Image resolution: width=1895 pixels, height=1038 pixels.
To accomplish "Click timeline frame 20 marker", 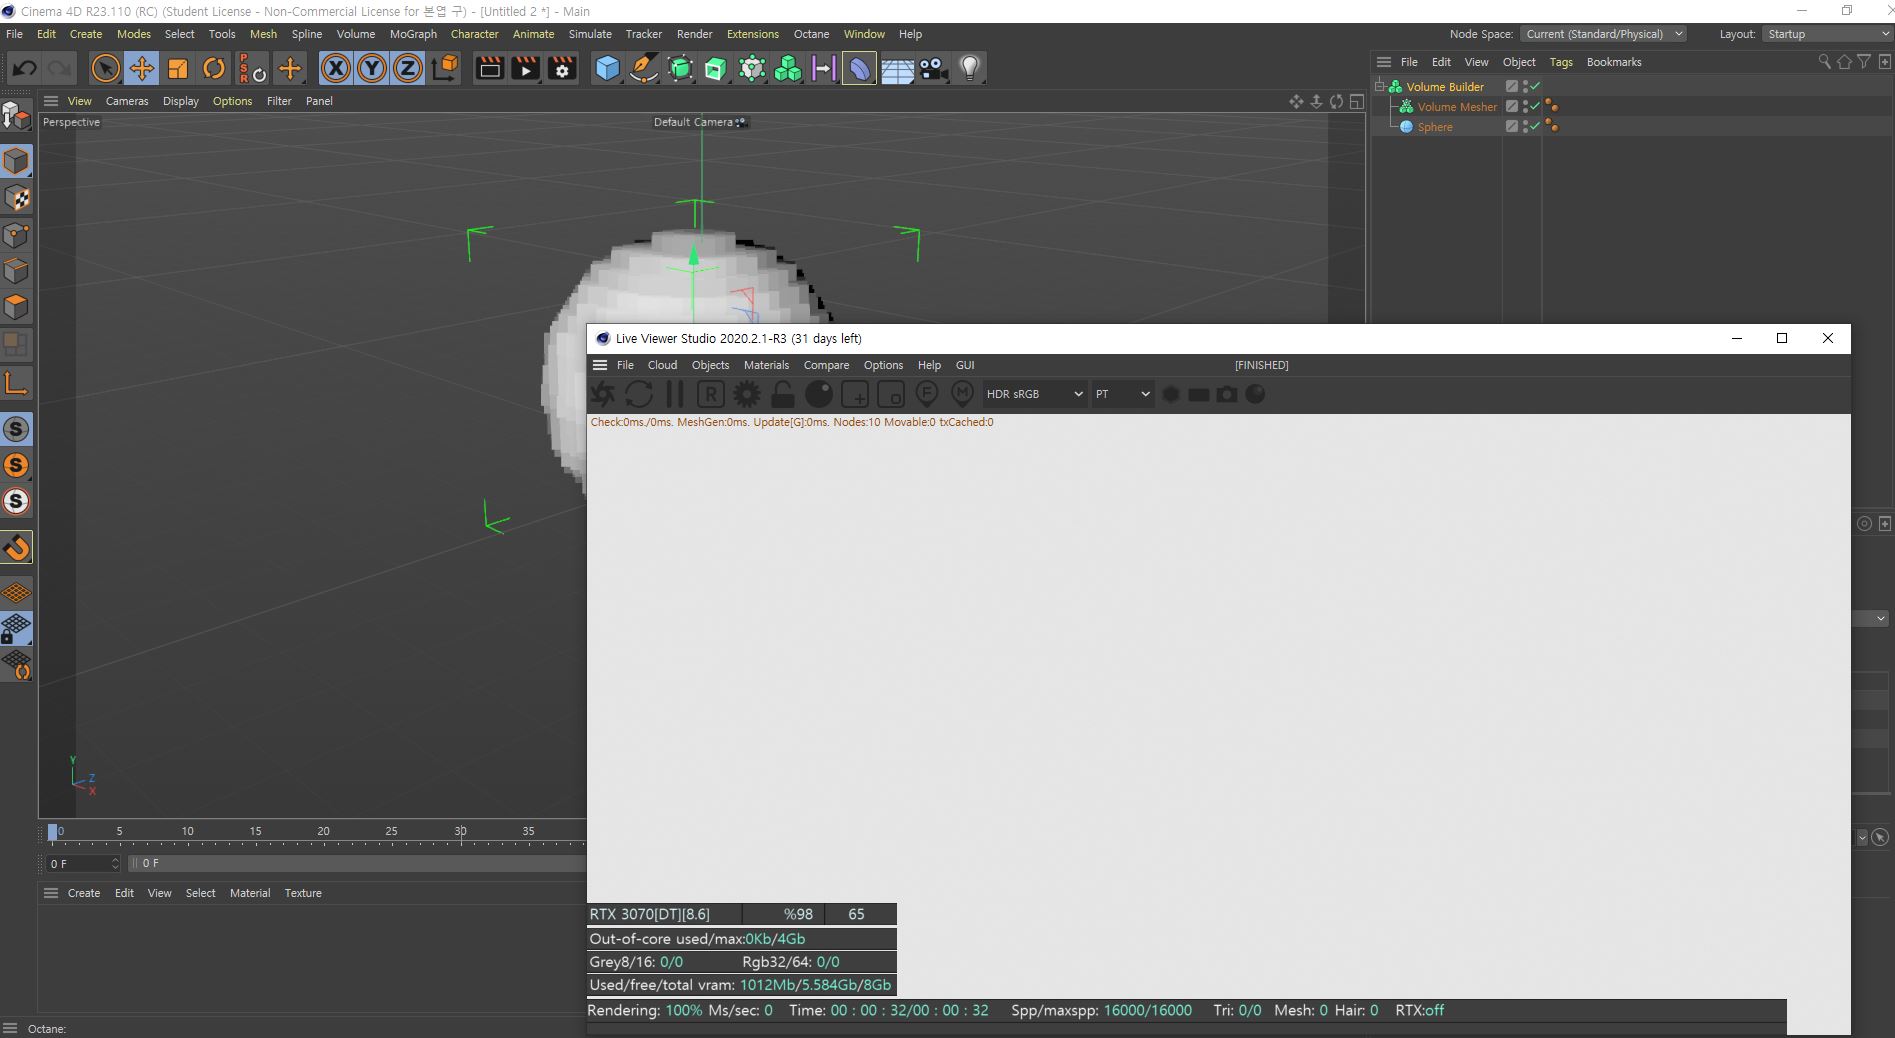I will coord(323,831).
